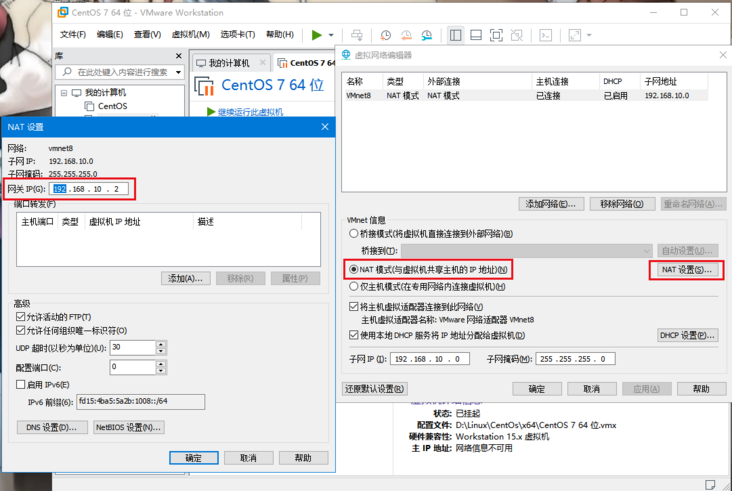Image resolution: width=732 pixels, height=491 pixels.
Task: Click 移除网络(O) button
Action: click(622, 204)
